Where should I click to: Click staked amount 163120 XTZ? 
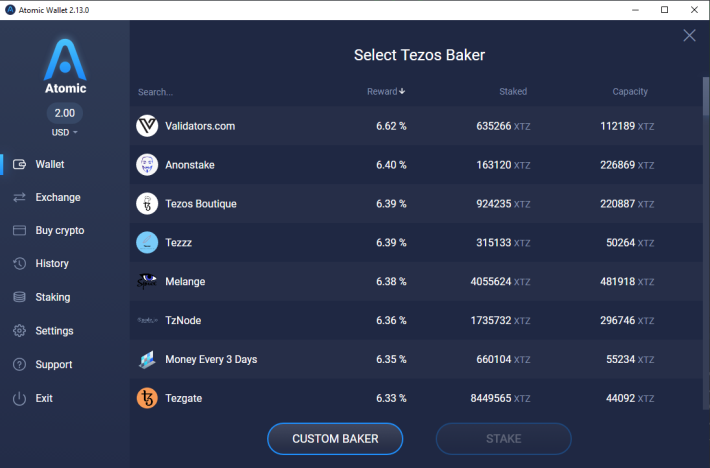[503, 165]
